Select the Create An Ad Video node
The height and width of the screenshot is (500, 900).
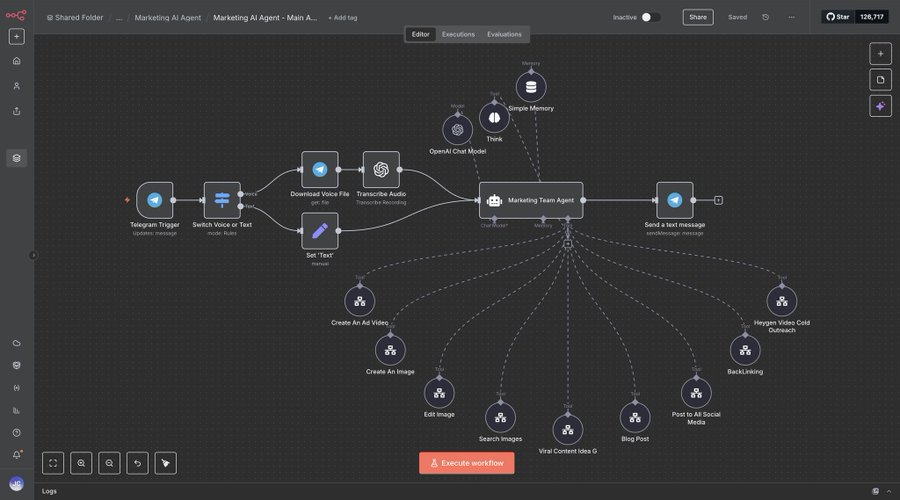point(360,301)
